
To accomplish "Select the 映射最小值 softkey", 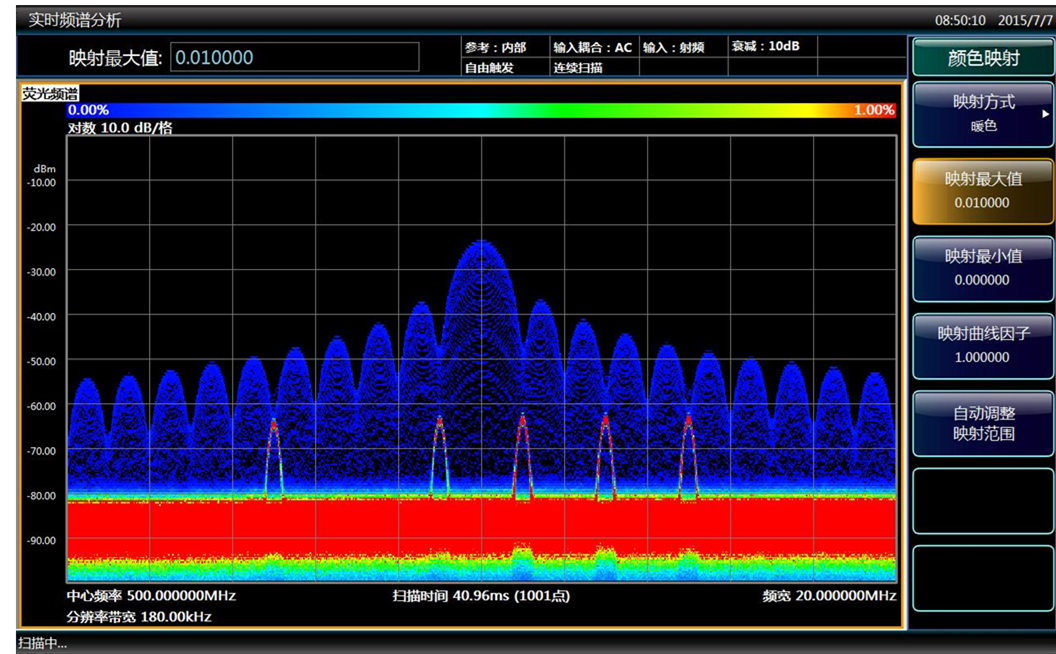I will coord(982,268).
